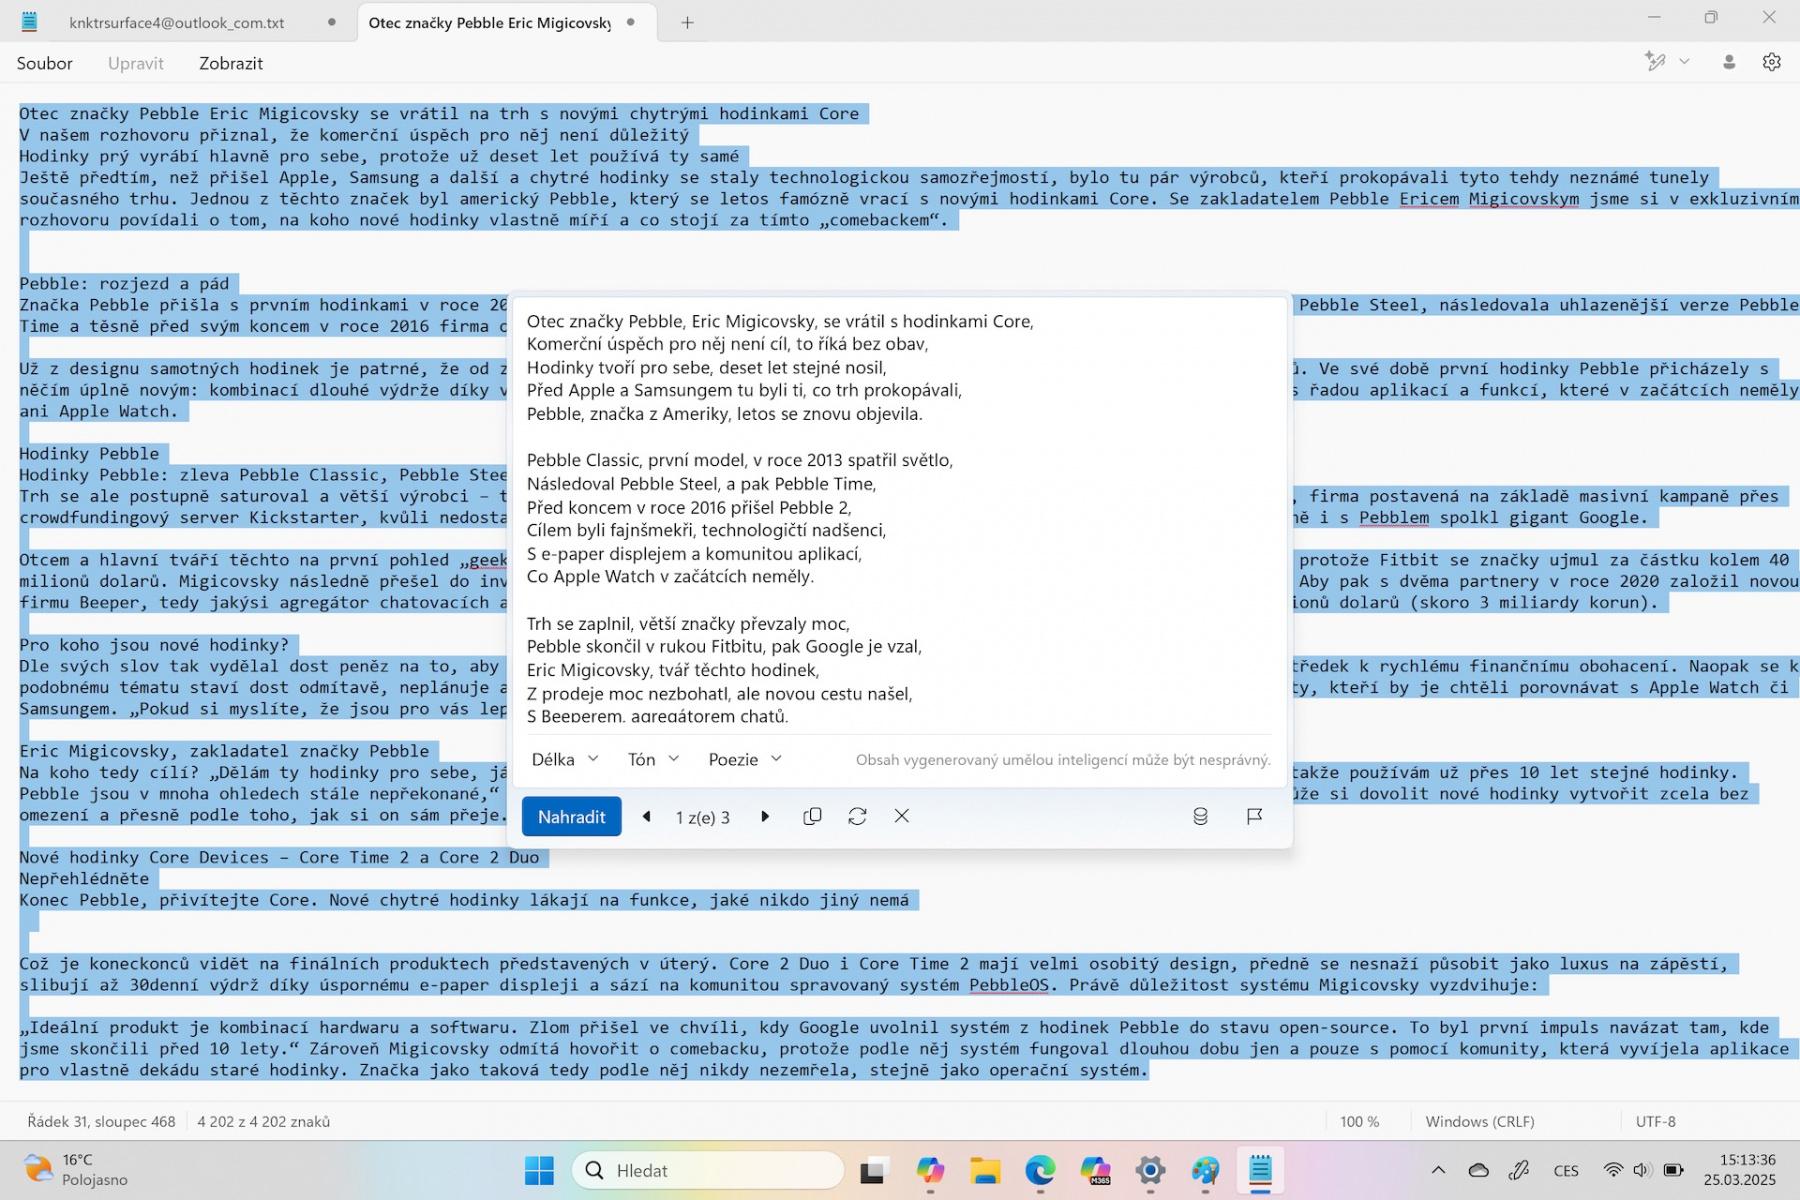Launch Microsoft Edge from taskbar
Image resolution: width=1800 pixels, height=1200 pixels.
pyautogui.click(x=1040, y=1170)
